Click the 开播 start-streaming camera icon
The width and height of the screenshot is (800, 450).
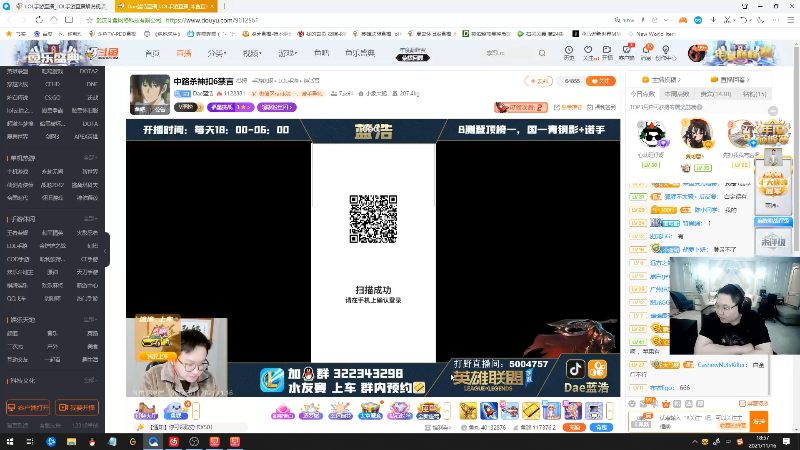tap(607, 50)
